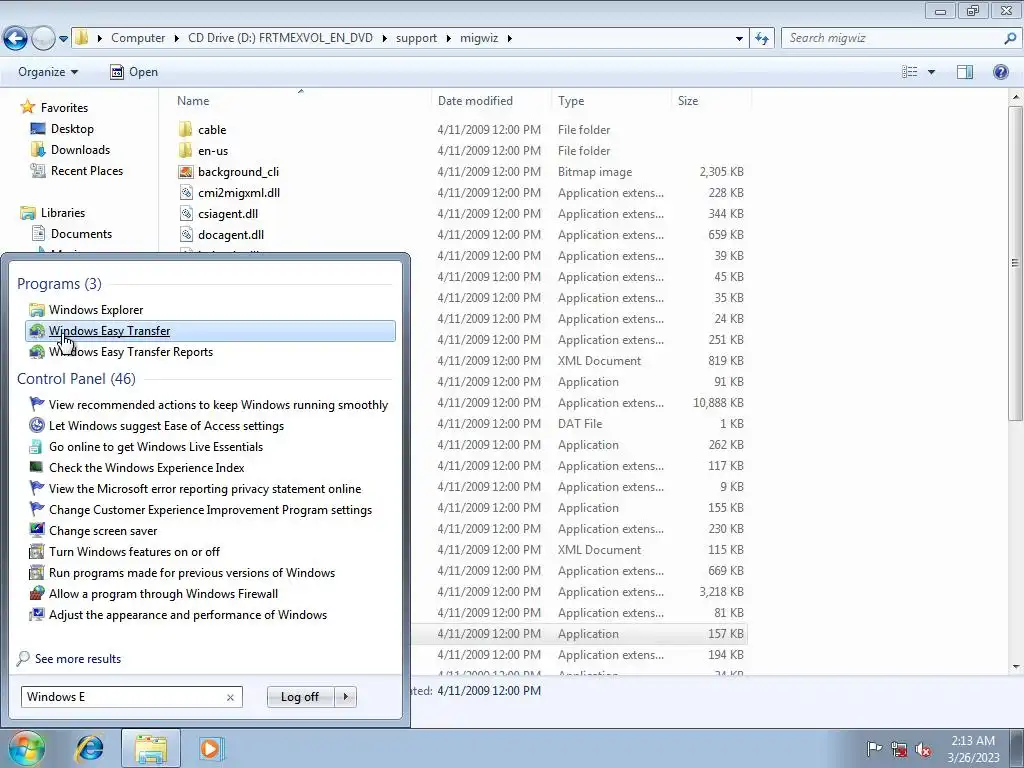Viewport: 1024px width, 768px height.
Task: Click the muted volume tray icon
Action: 923,749
